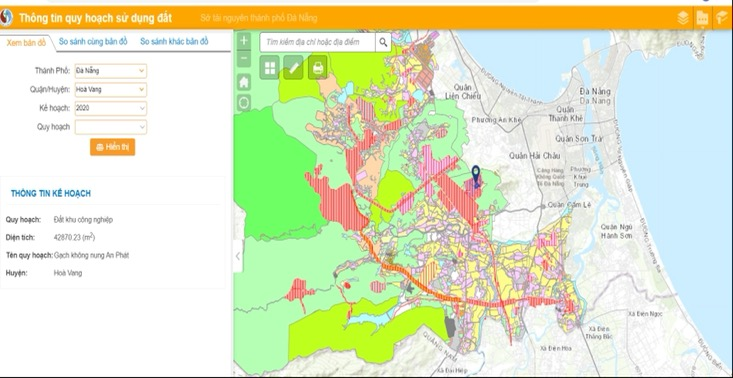
Task: Open the basemap gallery grid icon
Action: pyautogui.click(x=270, y=68)
